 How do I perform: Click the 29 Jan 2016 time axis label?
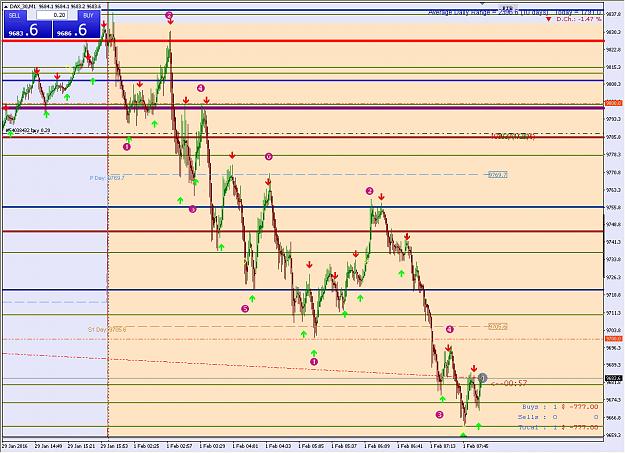coord(14,446)
